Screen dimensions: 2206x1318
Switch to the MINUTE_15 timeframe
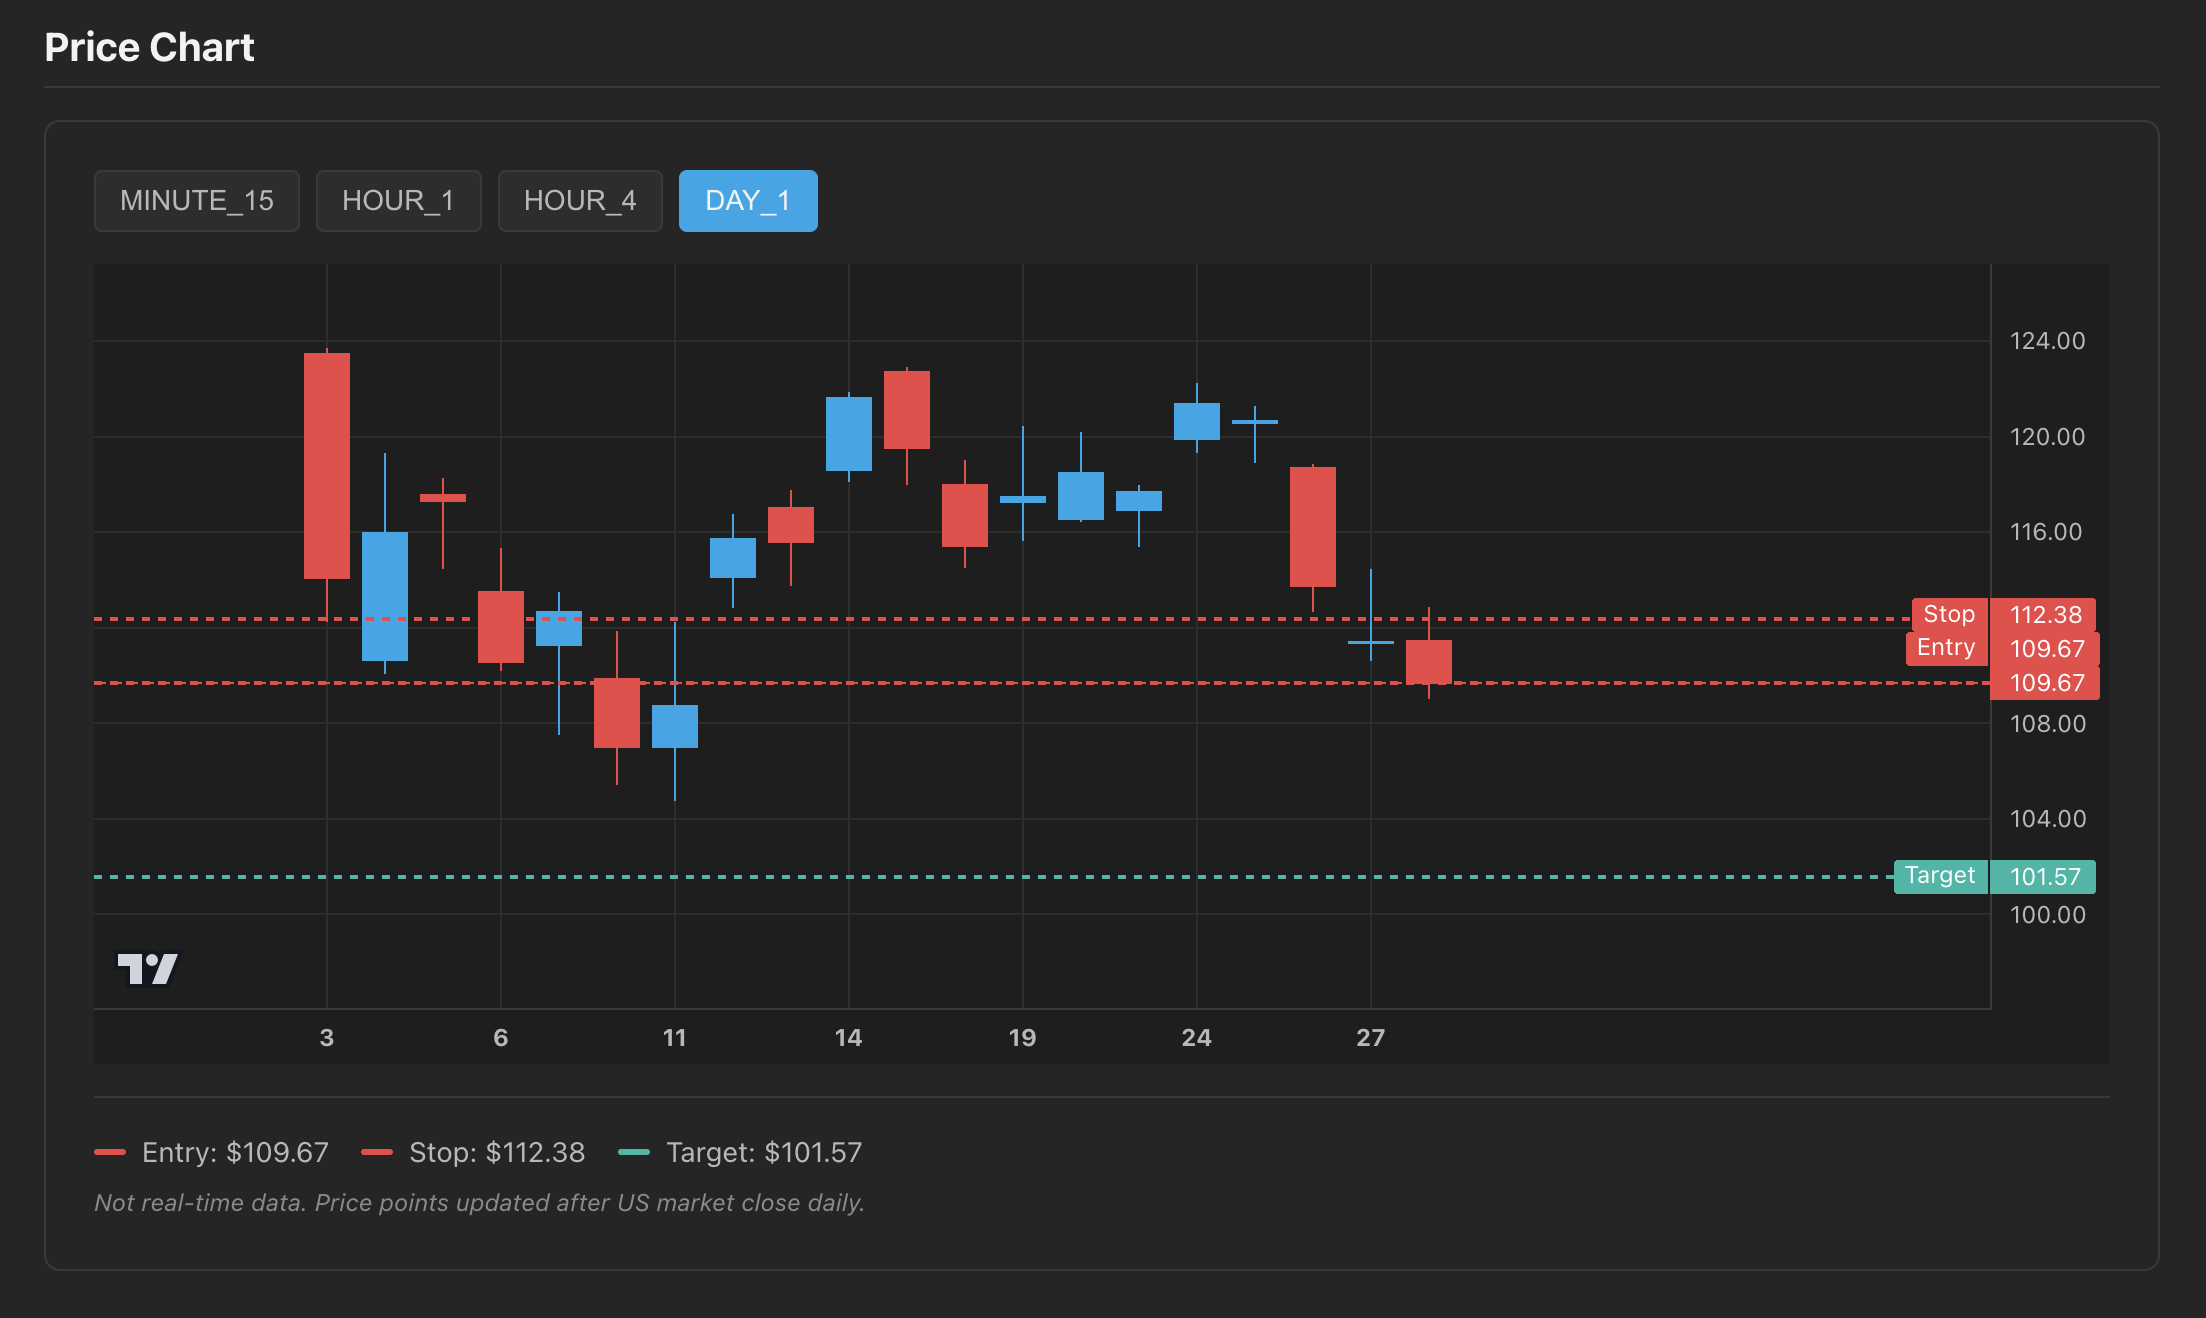[197, 201]
